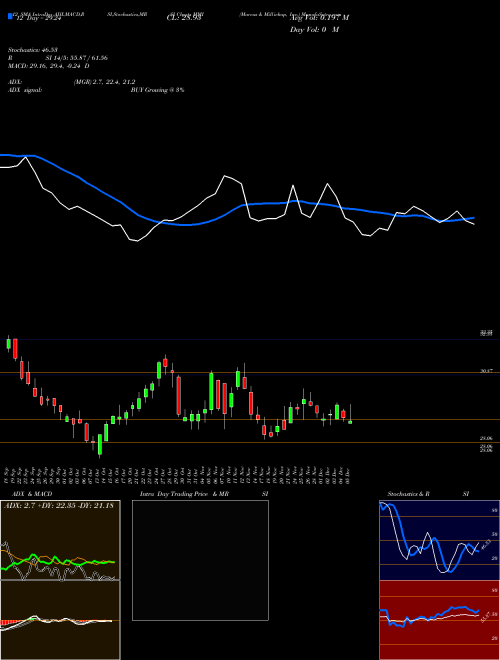Click the 'Intra Day Trading Price & MR' title

184,494
